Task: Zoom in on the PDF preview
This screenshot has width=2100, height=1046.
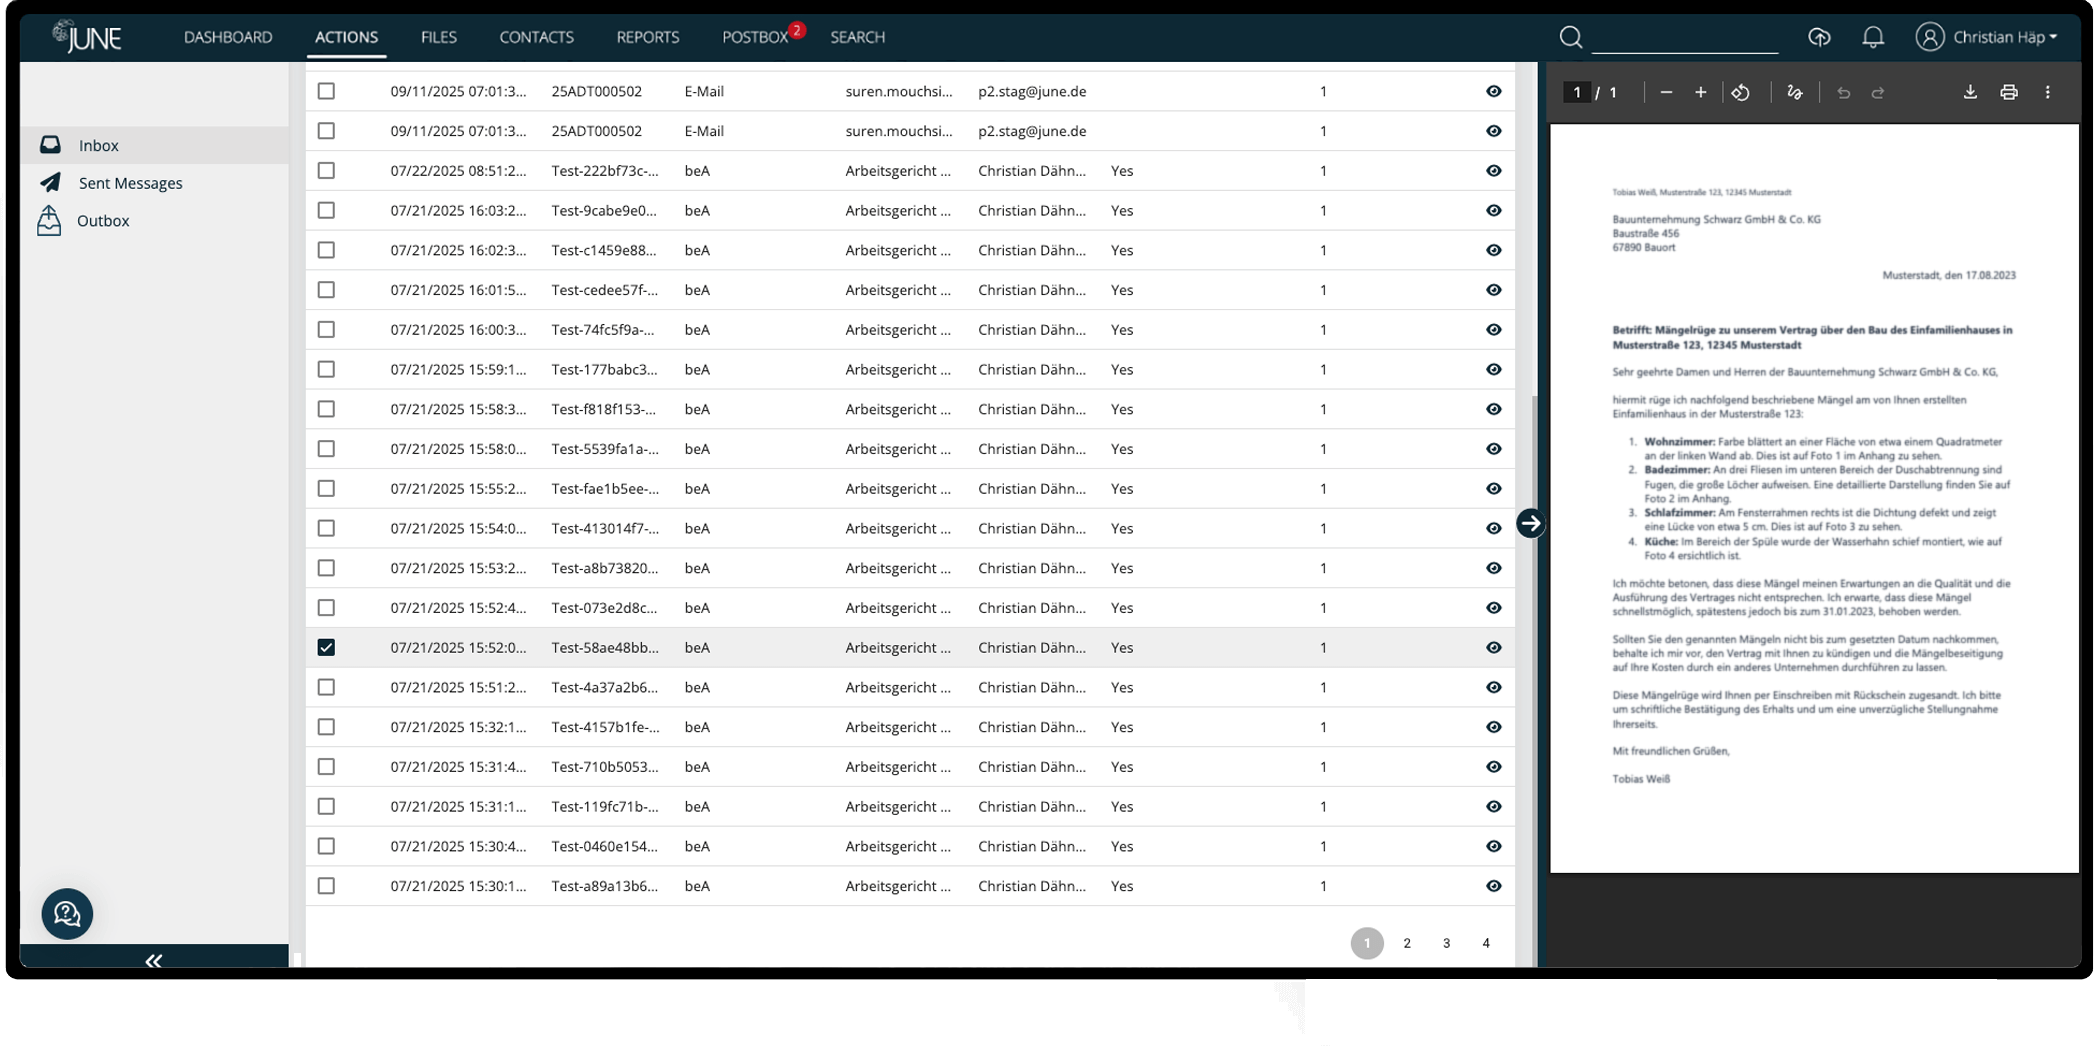Action: coord(1700,92)
